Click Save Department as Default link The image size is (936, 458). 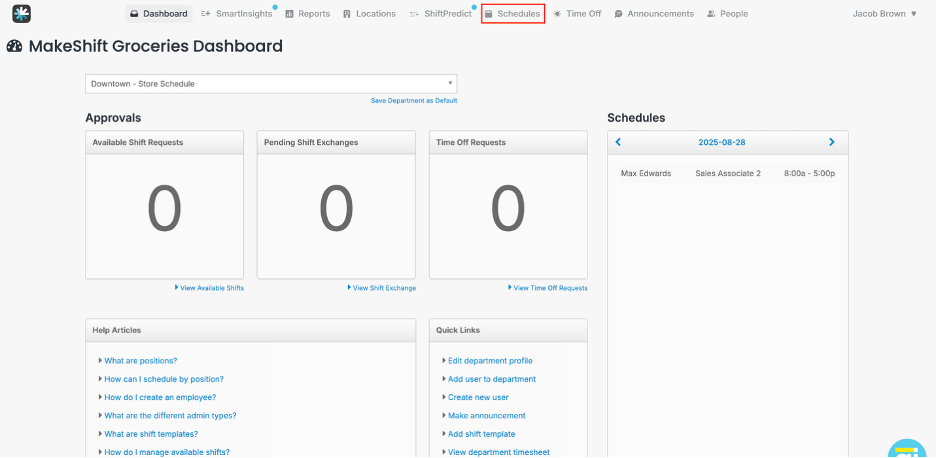pyautogui.click(x=413, y=101)
